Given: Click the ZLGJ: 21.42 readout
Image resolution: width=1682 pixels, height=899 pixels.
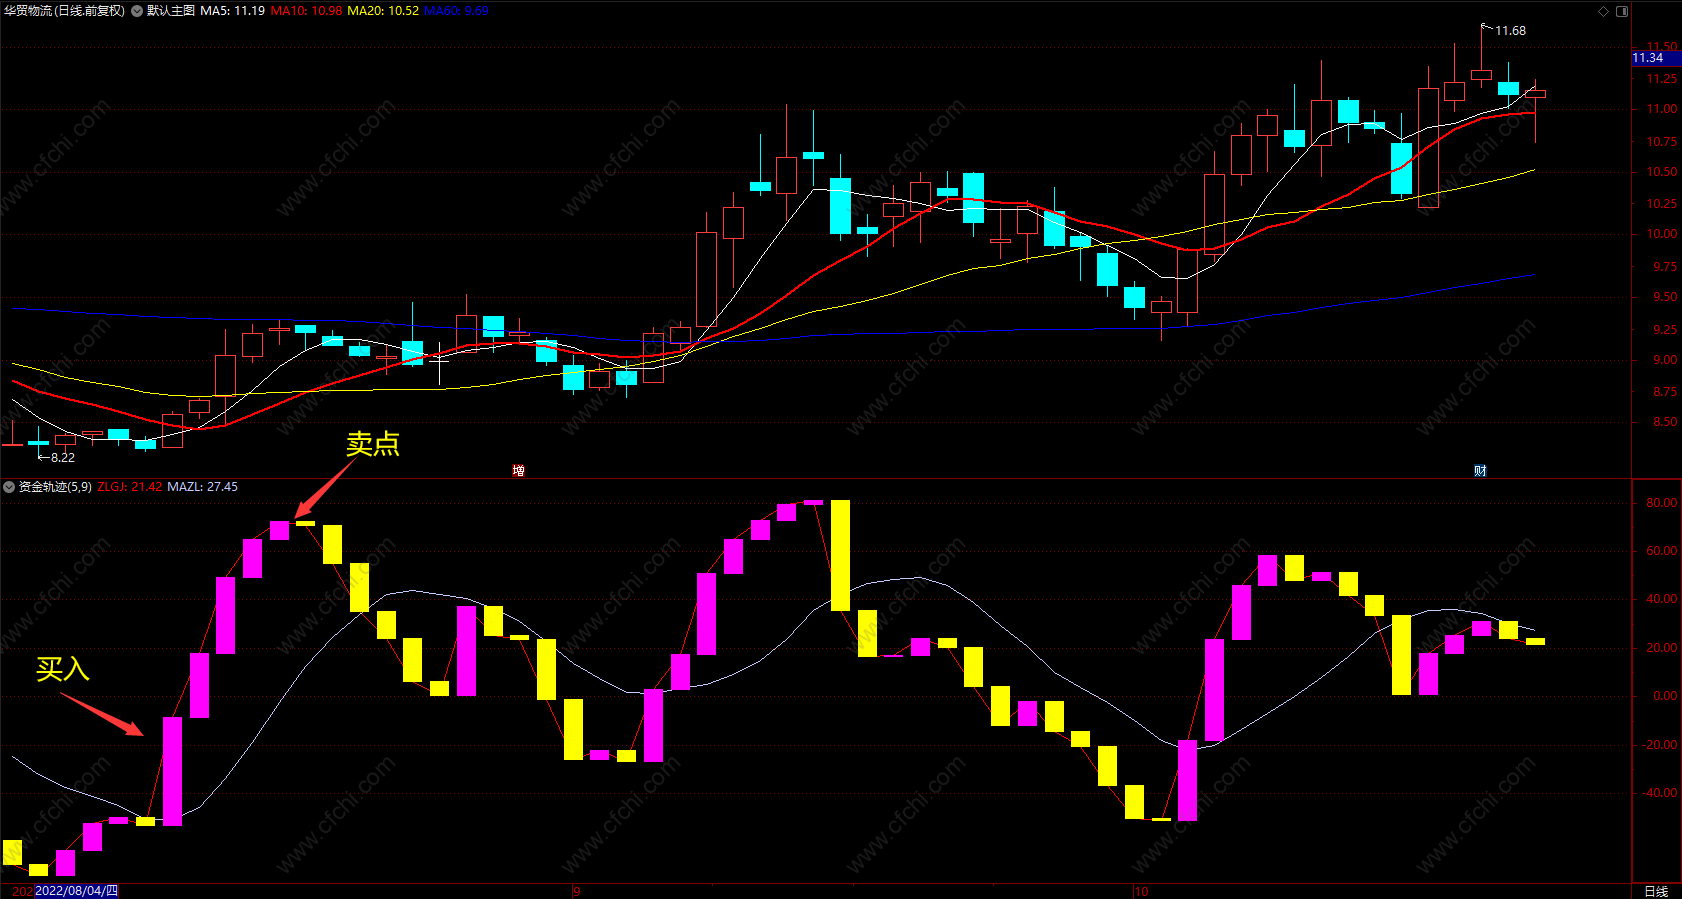Looking at the screenshot, I should [x=129, y=487].
